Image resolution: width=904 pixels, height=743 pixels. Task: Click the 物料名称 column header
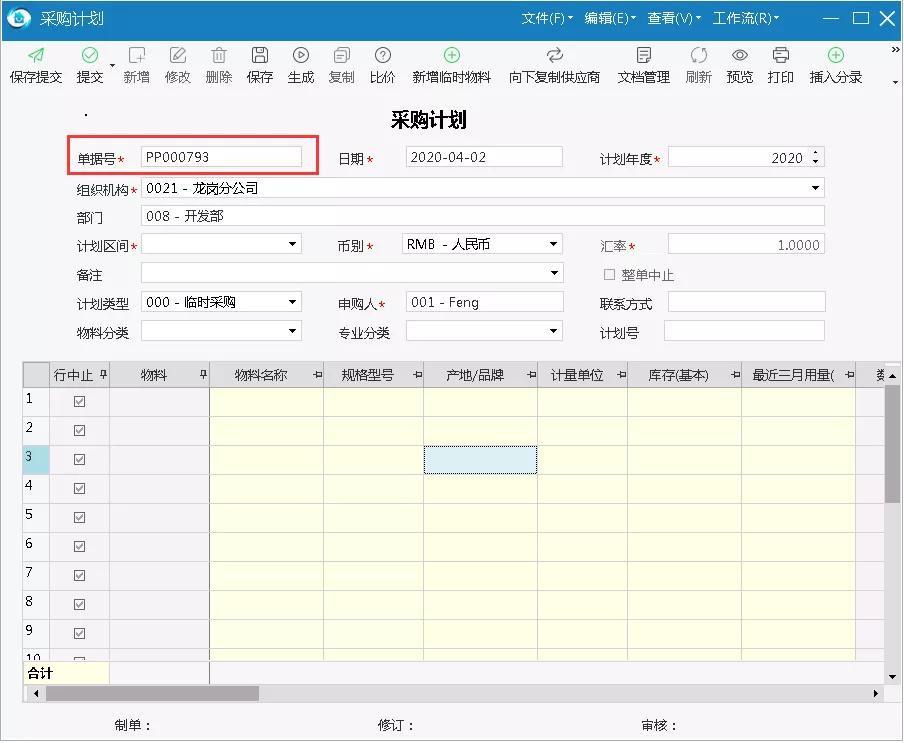coord(266,375)
